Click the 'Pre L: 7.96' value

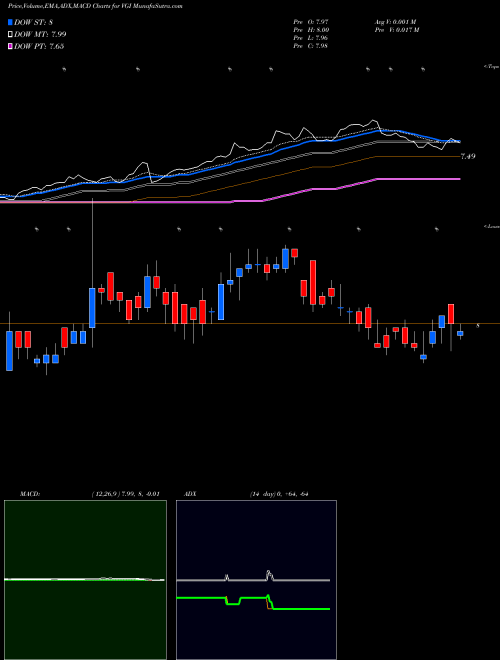(x=311, y=38)
